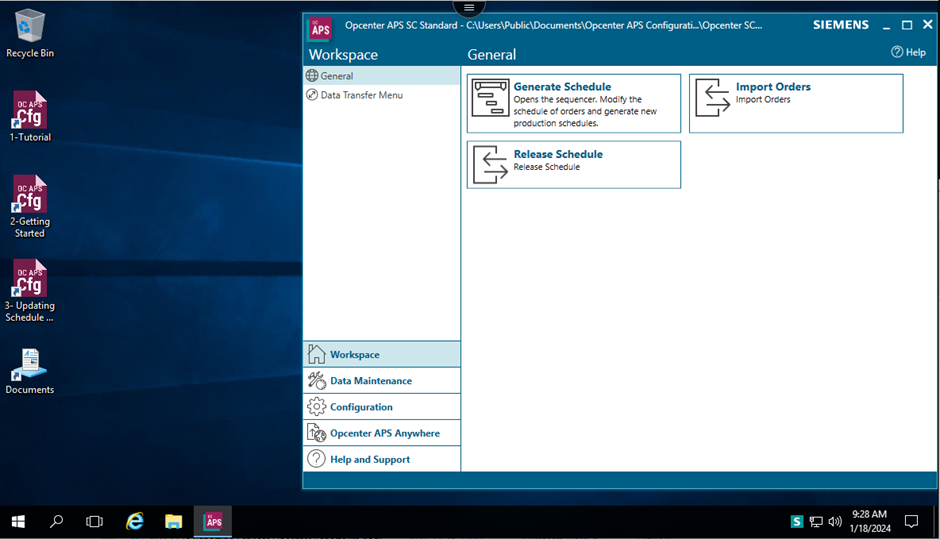Select the Recycle Bin desktop icon
Viewport: 940px width, 539px height.
pos(30,30)
